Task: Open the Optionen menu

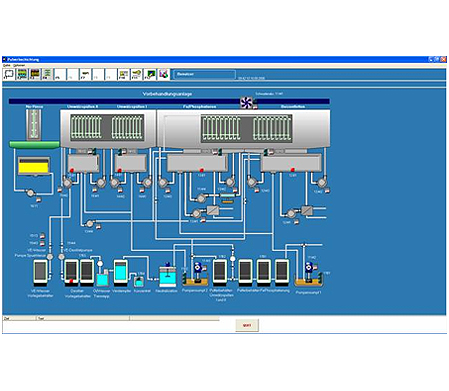Action: [19, 65]
